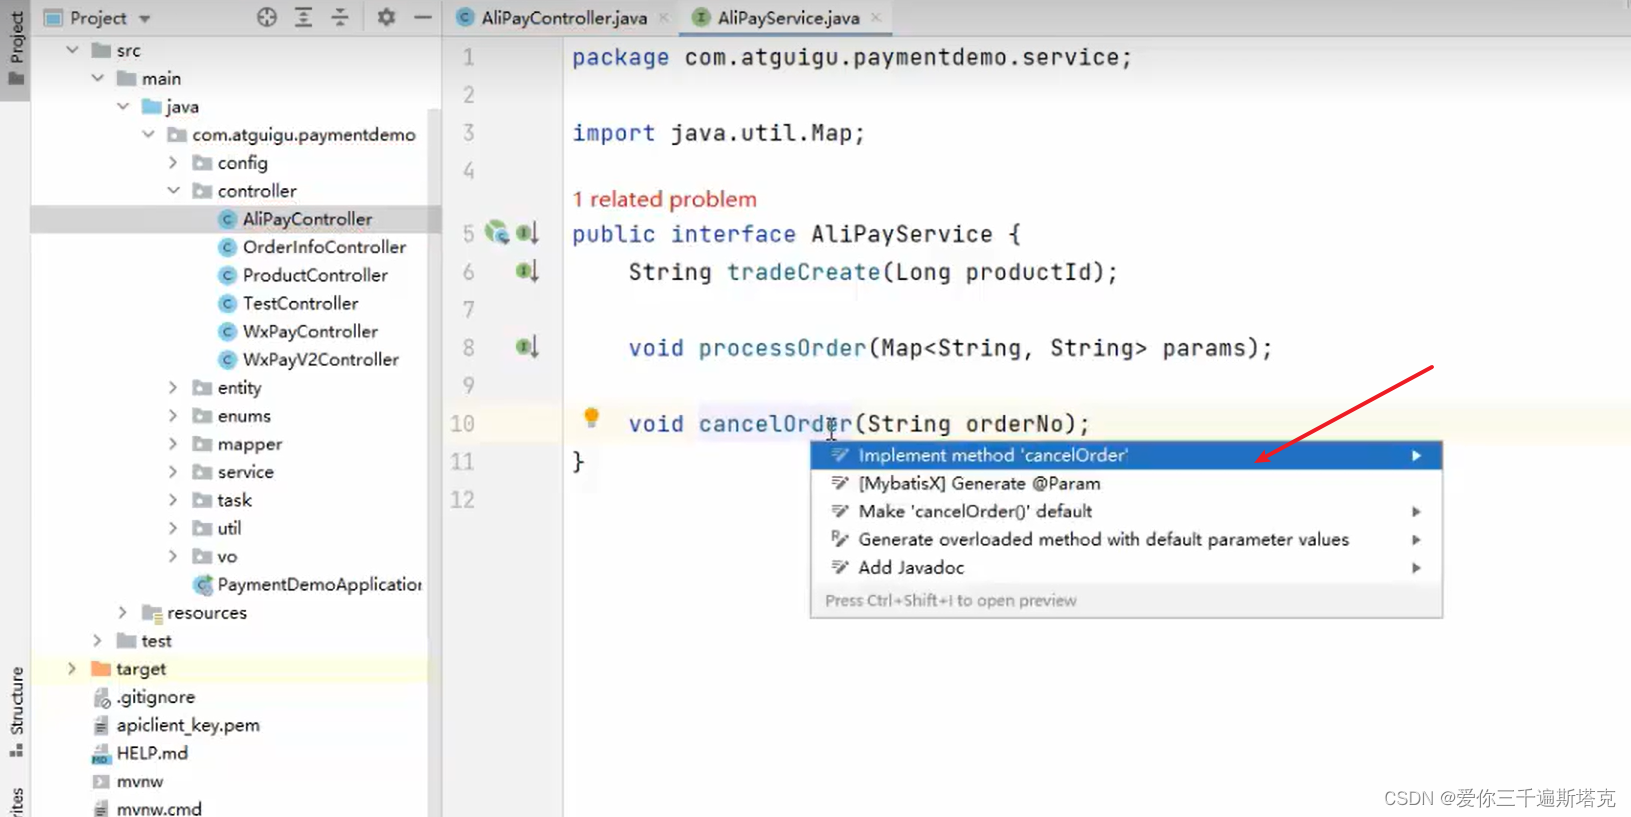Select the .gitignore file
The width and height of the screenshot is (1631, 817).
pos(155,696)
